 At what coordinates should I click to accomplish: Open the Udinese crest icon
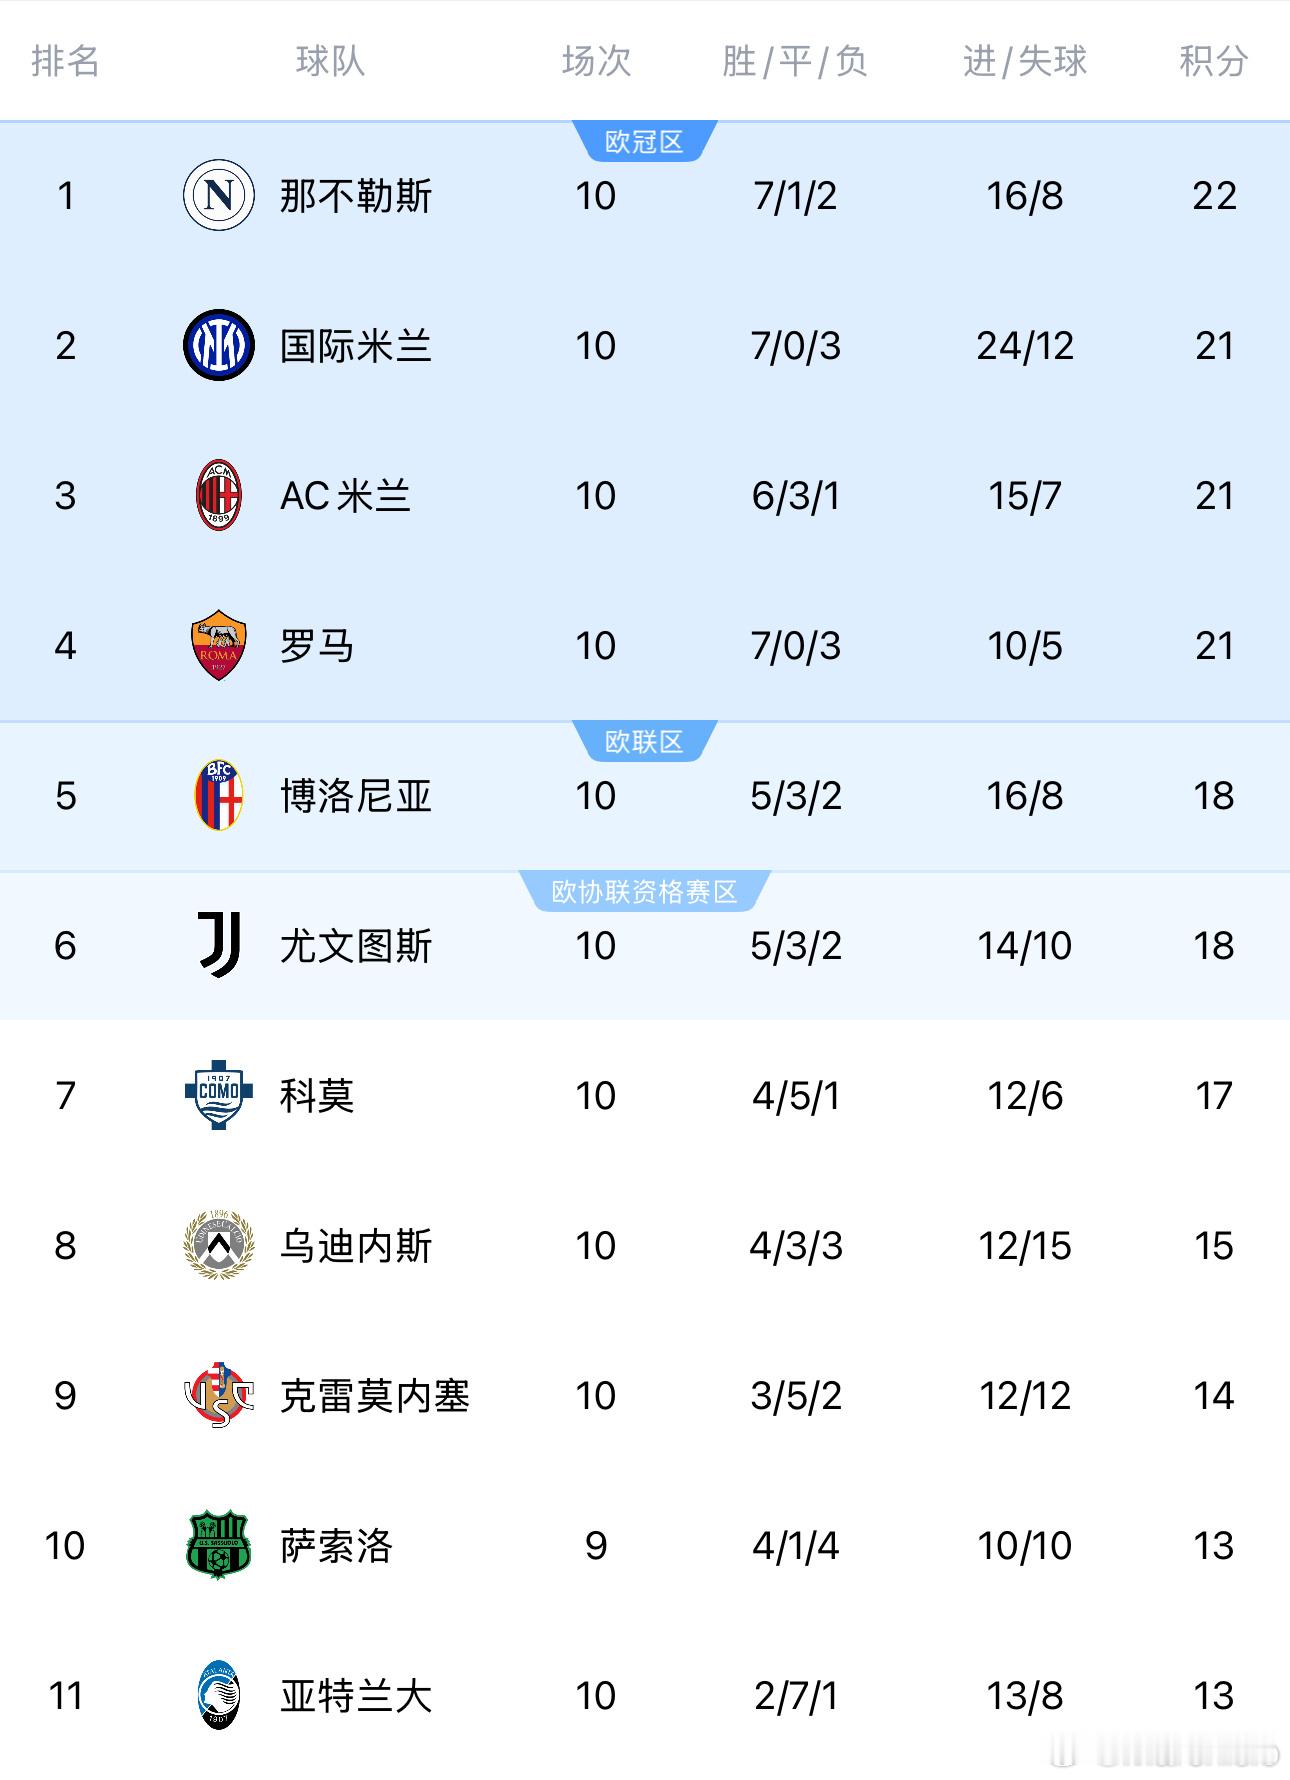[x=218, y=1245]
